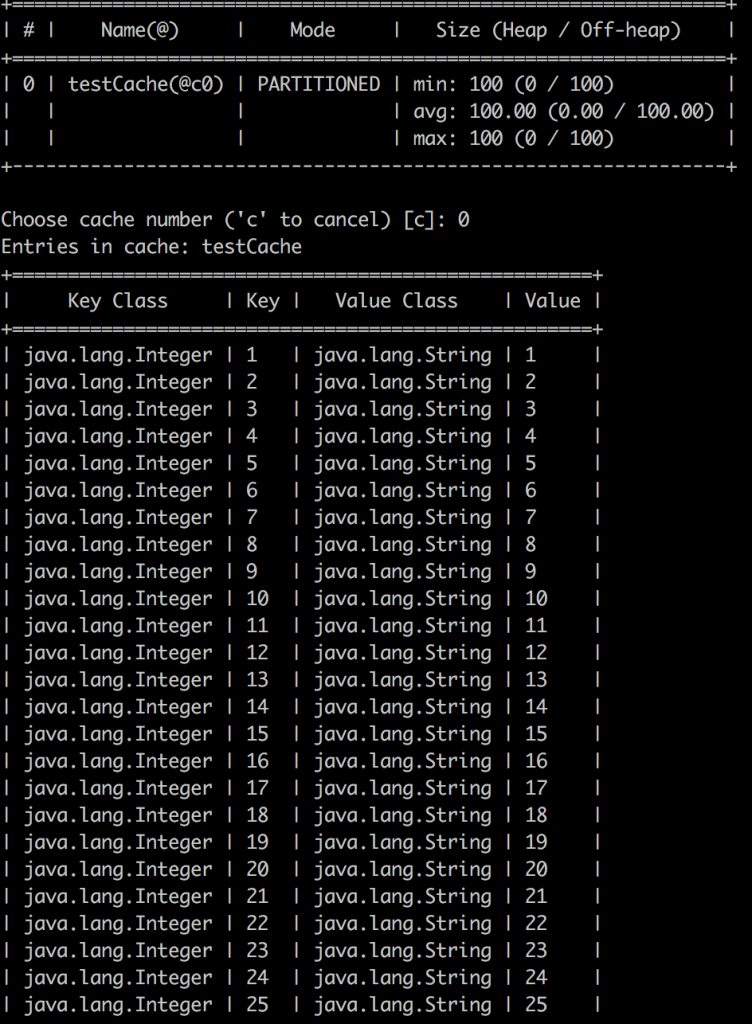Click the Key cell showing 21

point(257,897)
